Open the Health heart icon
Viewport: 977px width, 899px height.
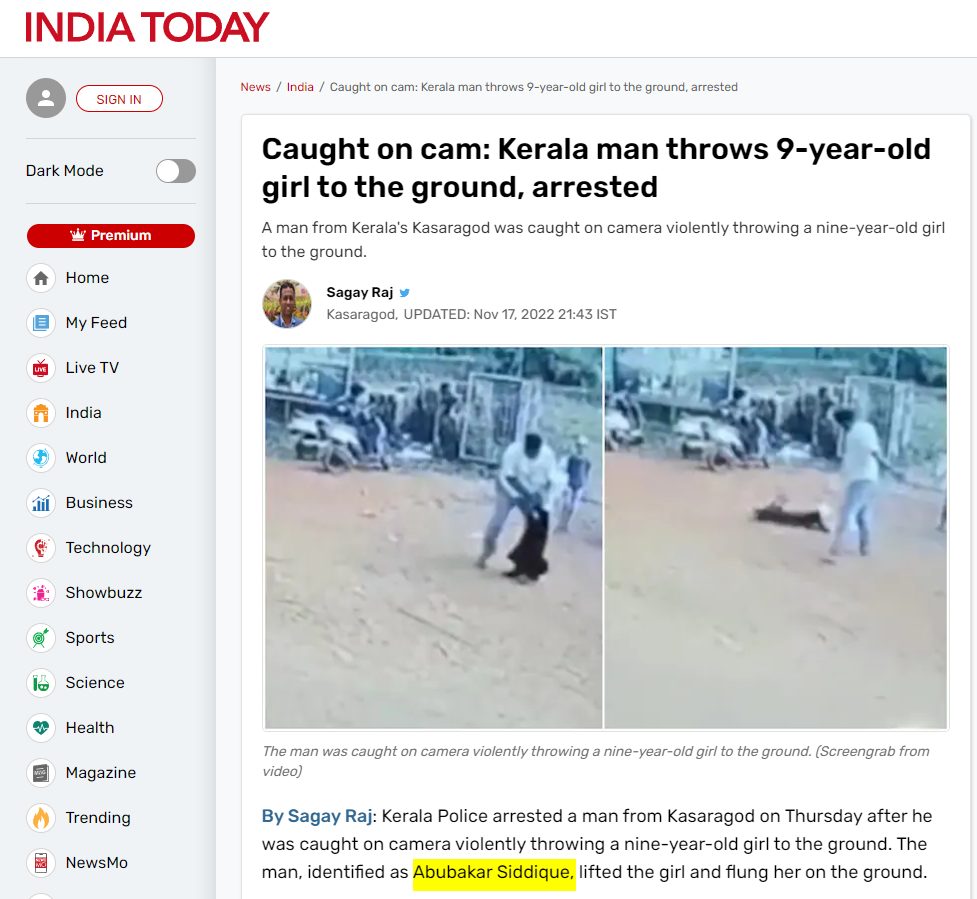click(41, 728)
